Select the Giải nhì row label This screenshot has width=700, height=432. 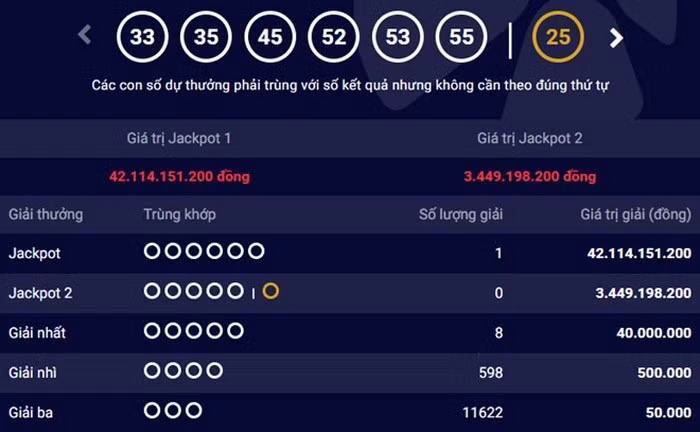[x=35, y=372]
